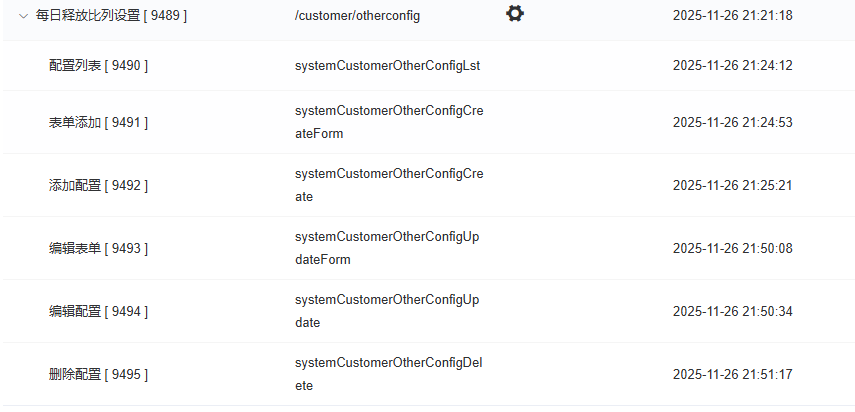Viewport: 855px width, 412px height.
Task: Select the 添加配置 [ 9492 ] row
Action: 98,186
